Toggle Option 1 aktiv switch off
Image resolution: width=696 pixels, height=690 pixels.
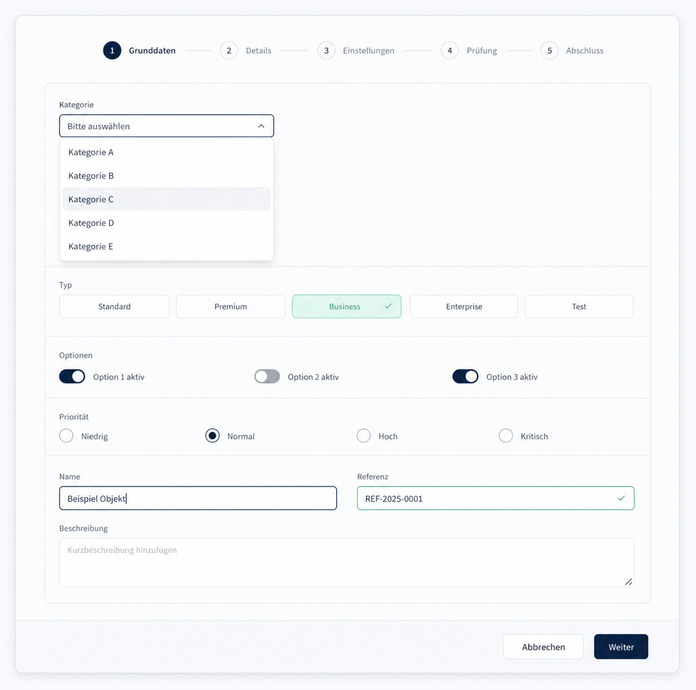coord(72,377)
